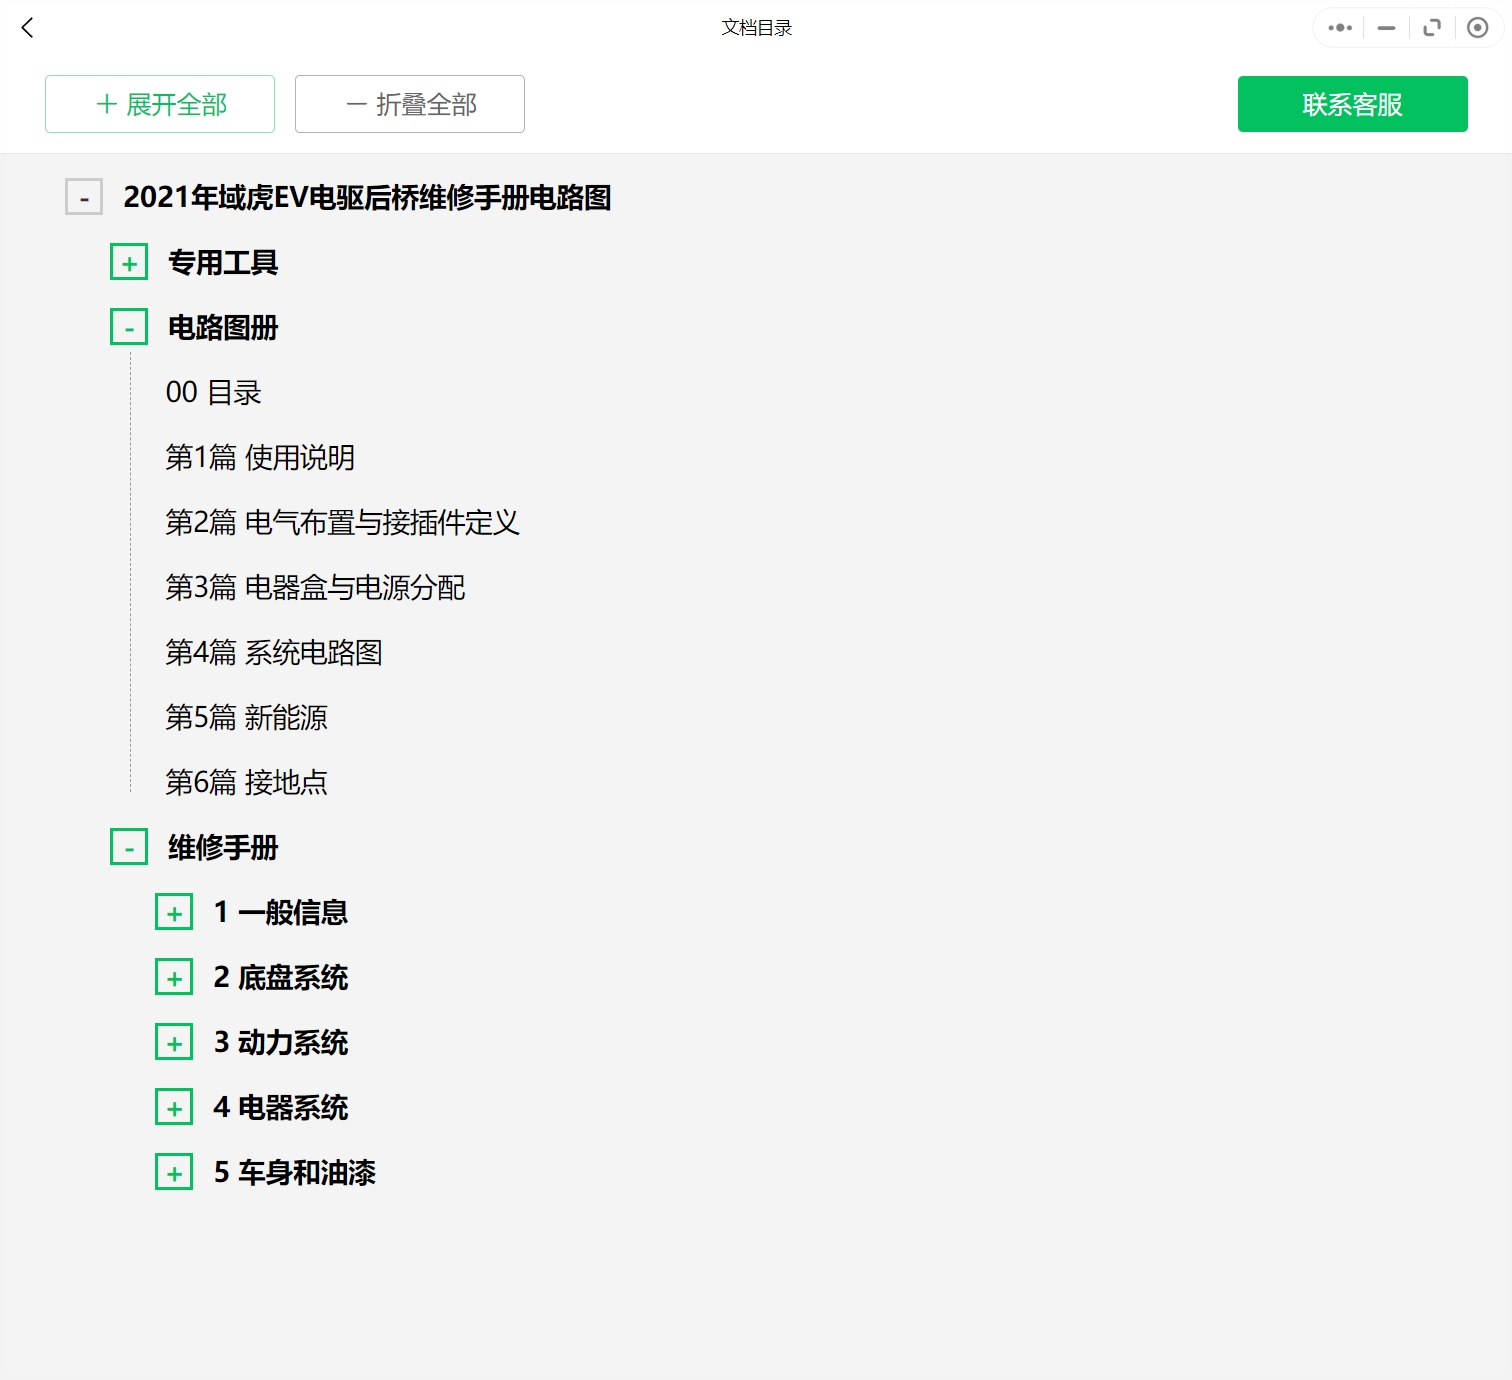Click the back arrow icon
The height and width of the screenshot is (1380, 1512).
tap(28, 28)
